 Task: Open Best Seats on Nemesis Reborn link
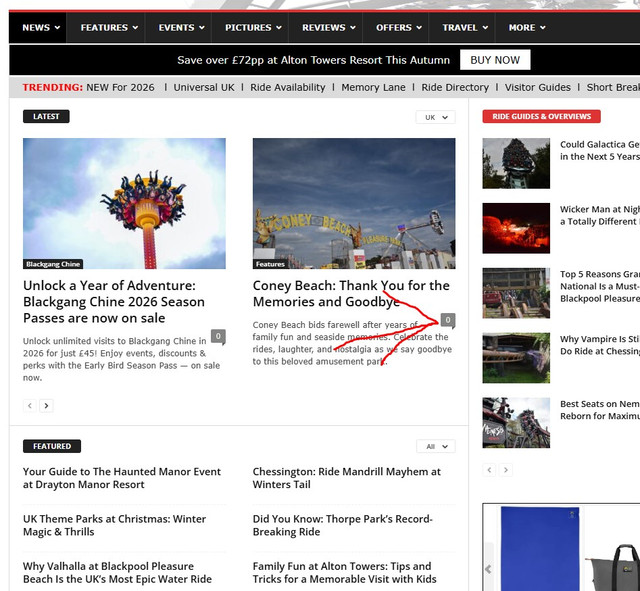[600, 410]
